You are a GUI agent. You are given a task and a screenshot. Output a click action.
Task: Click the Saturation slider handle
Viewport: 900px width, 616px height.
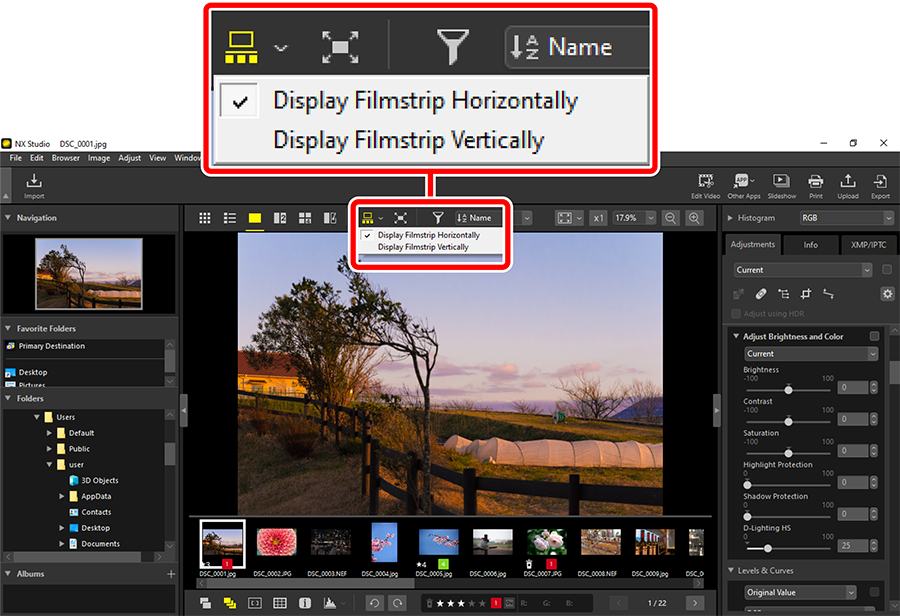coord(789,453)
